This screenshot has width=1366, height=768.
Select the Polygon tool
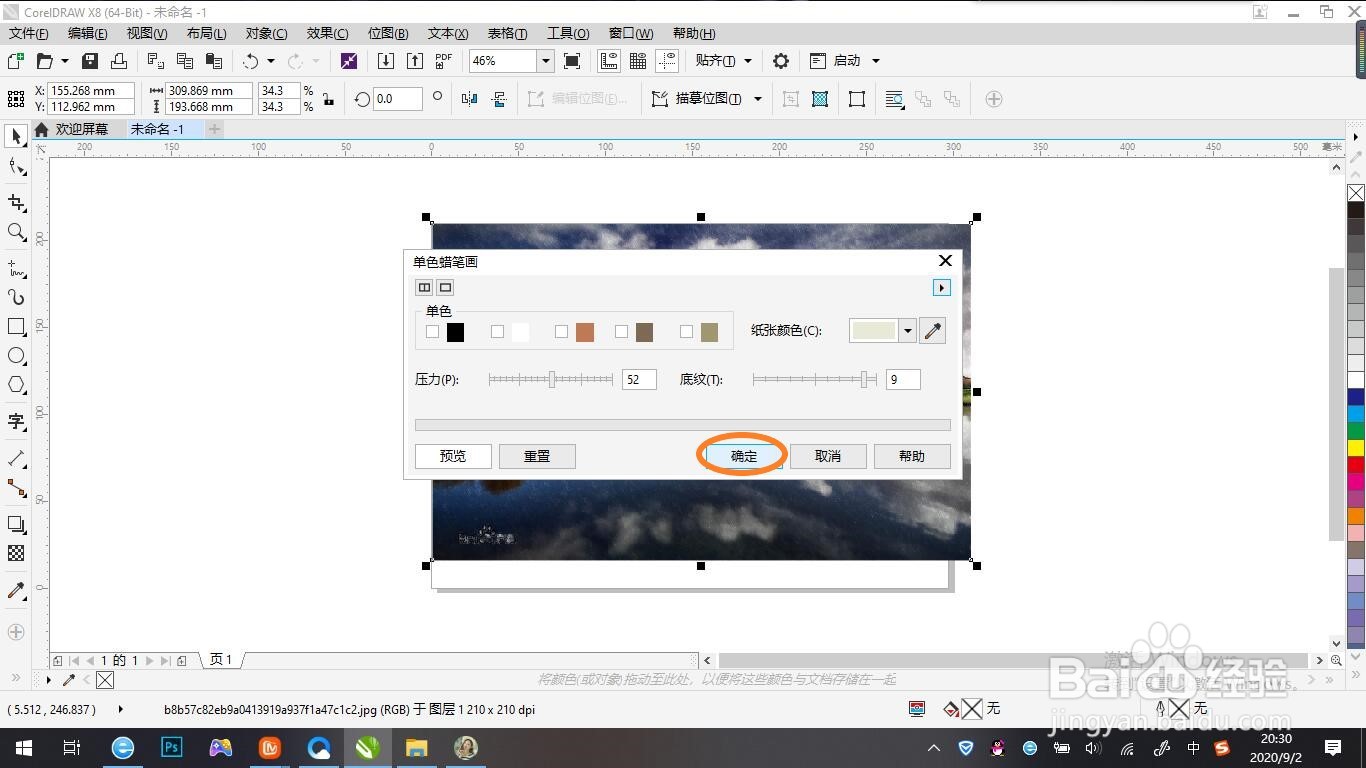tap(16, 385)
